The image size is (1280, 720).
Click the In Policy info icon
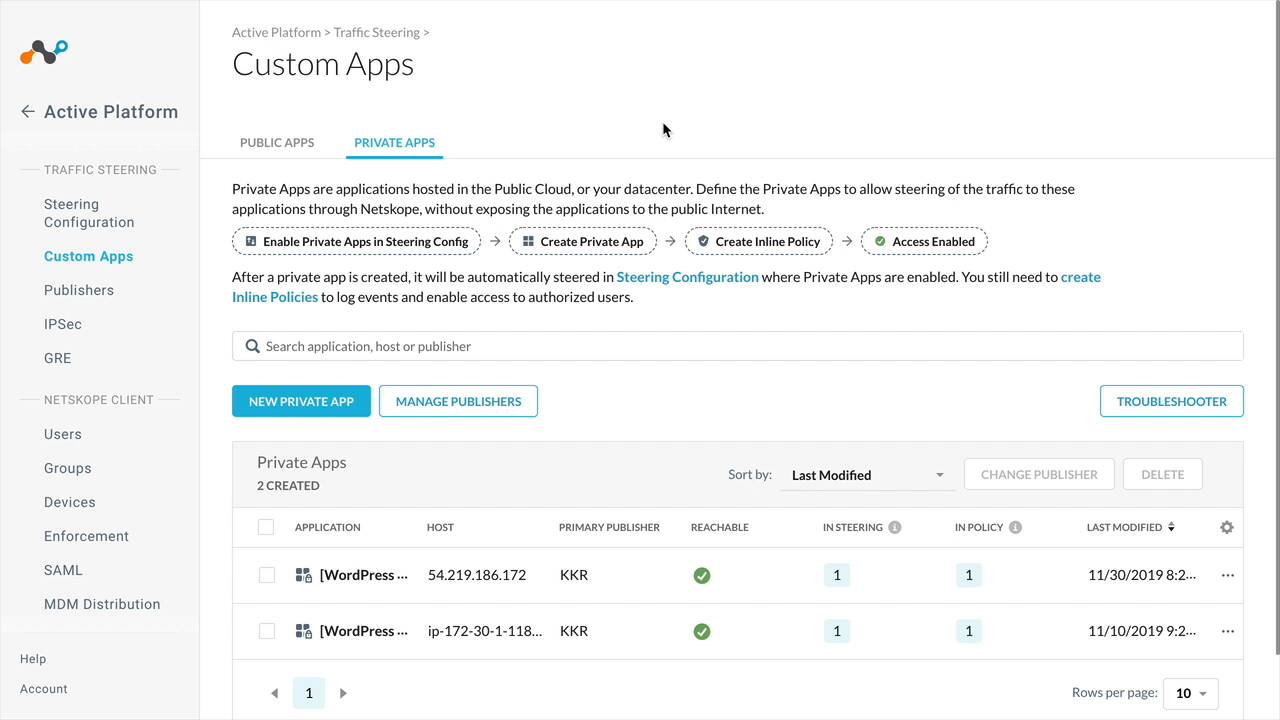click(x=1015, y=528)
